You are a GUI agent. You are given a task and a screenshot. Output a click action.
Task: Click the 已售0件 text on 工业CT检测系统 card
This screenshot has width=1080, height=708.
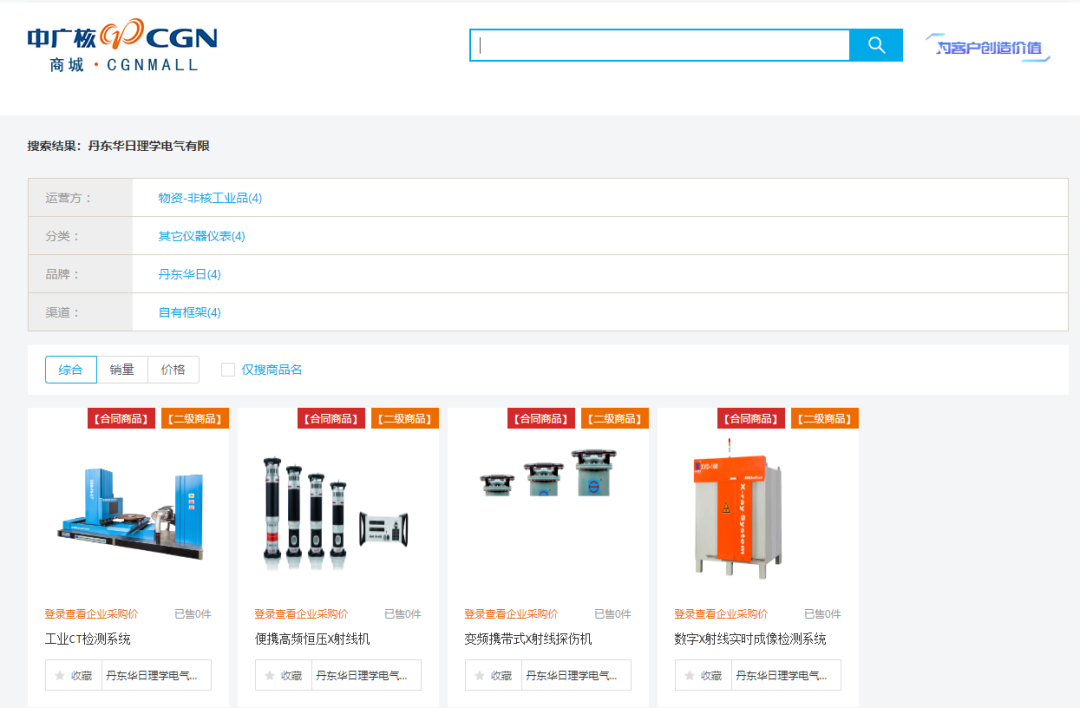[x=193, y=614]
